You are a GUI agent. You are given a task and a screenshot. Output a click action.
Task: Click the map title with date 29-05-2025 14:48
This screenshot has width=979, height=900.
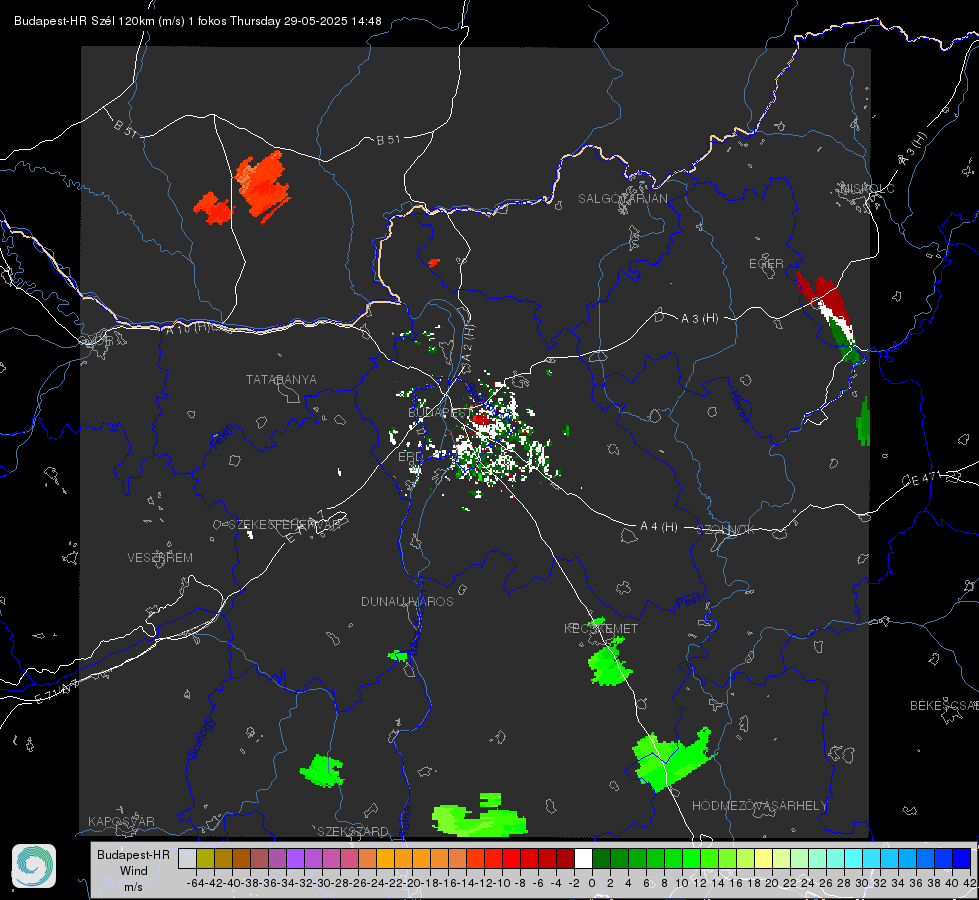pos(197,21)
